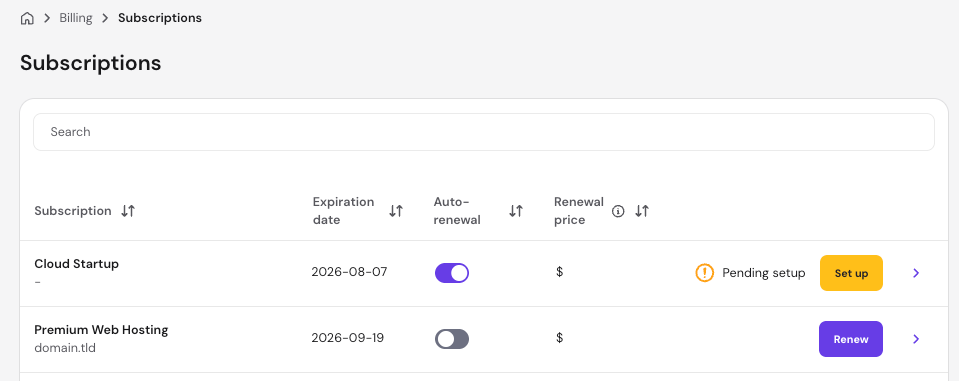Expand Premium Web Hosting row chevron
This screenshot has height=381, width=959.
pos(916,339)
